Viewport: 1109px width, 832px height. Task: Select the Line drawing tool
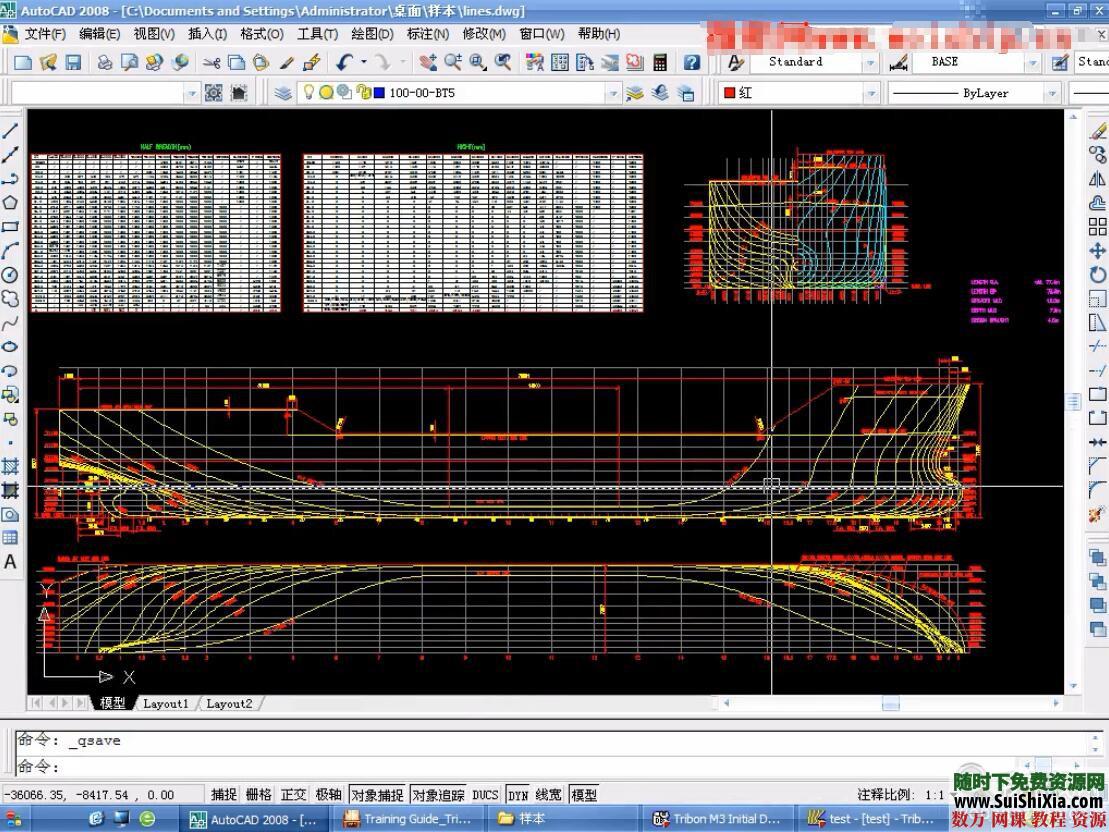[10, 131]
